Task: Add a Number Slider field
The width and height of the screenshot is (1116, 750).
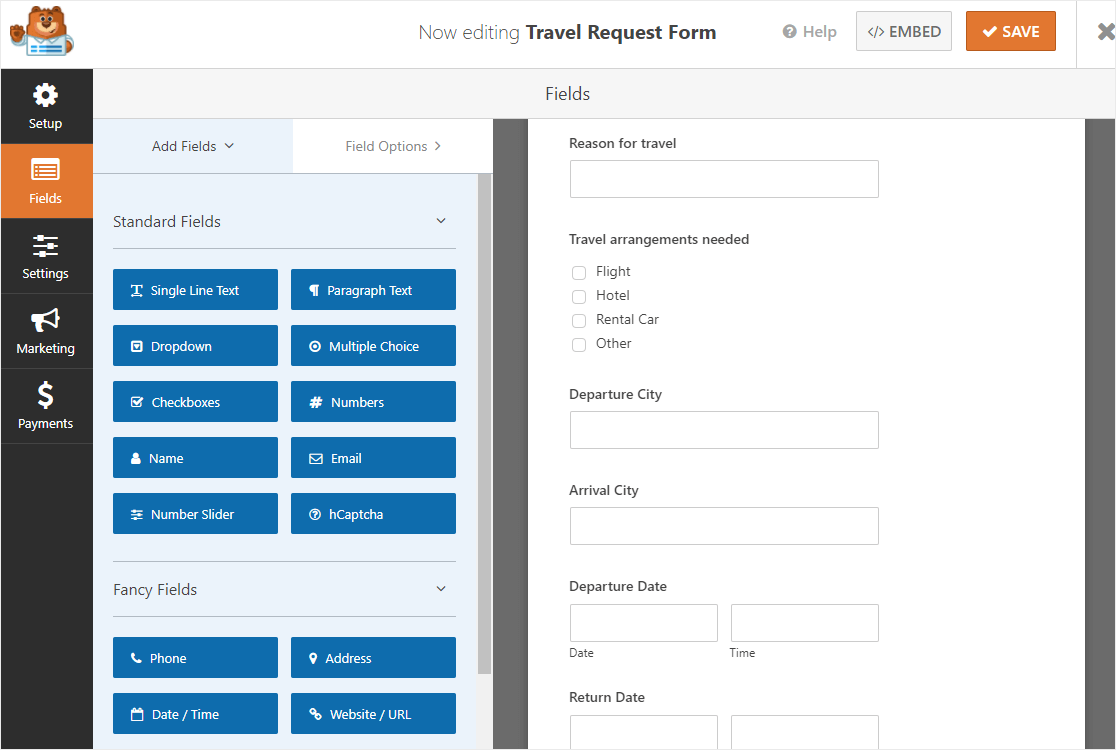Action: [195, 514]
